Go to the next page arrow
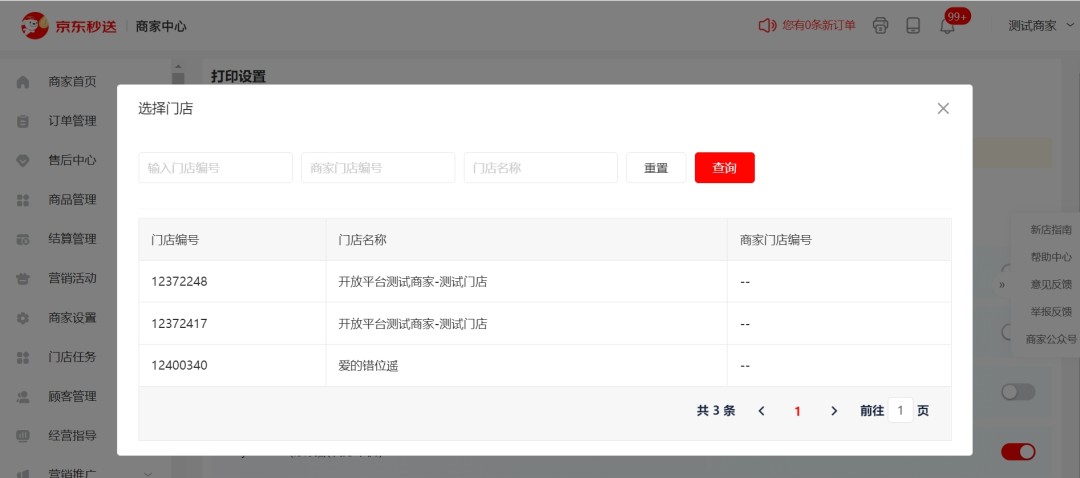Viewport: 1080px width, 478px height. coord(834,411)
